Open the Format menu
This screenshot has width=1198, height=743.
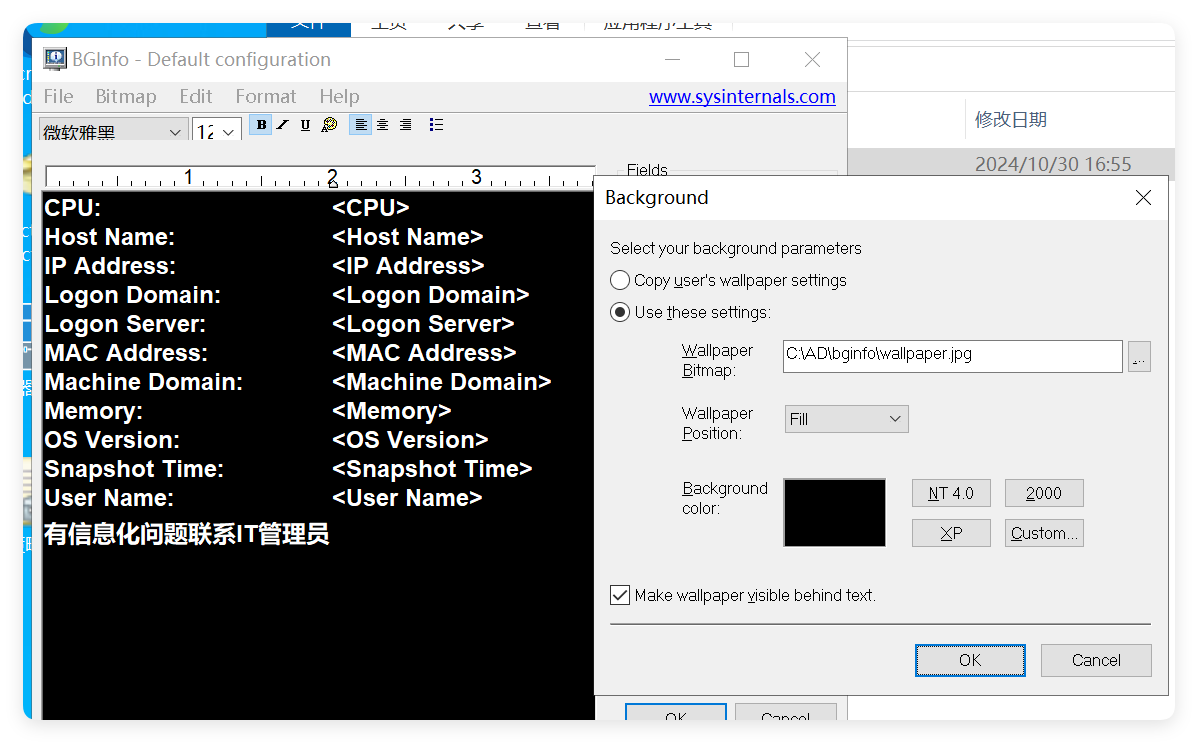pyautogui.click(x=265, y=96)
